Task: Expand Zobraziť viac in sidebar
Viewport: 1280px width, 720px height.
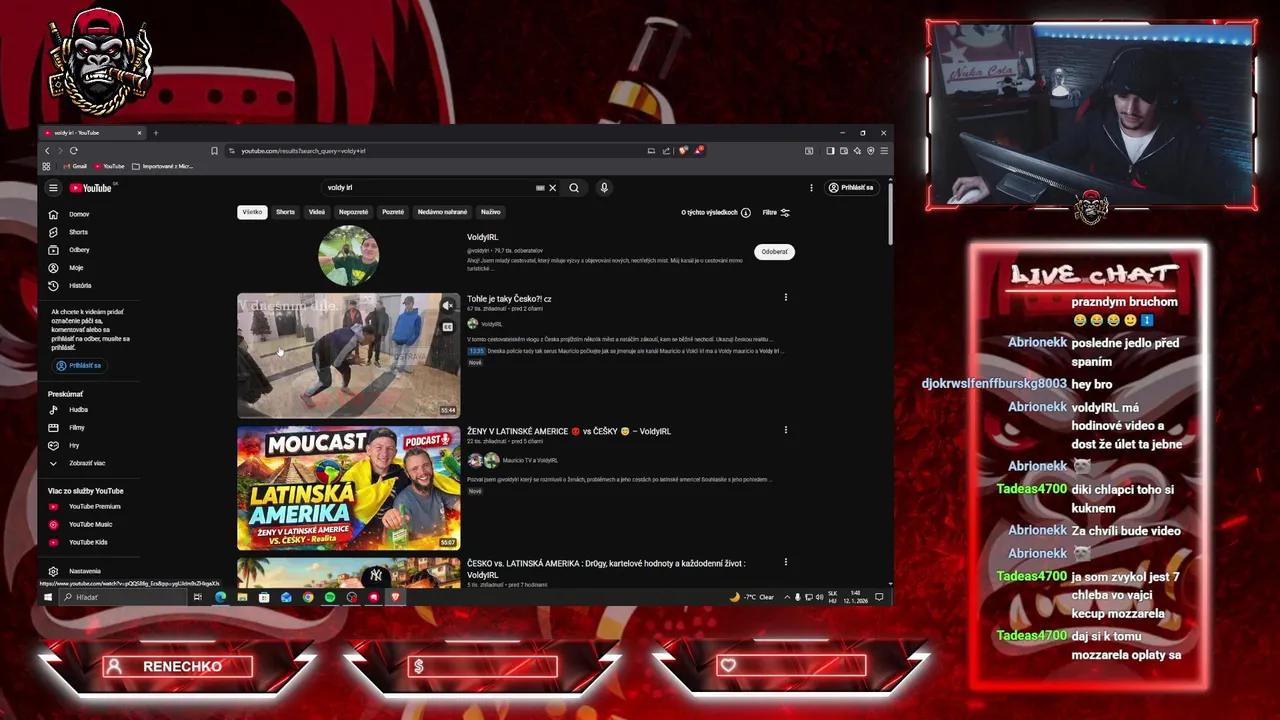Action: (x=79, y=463)
